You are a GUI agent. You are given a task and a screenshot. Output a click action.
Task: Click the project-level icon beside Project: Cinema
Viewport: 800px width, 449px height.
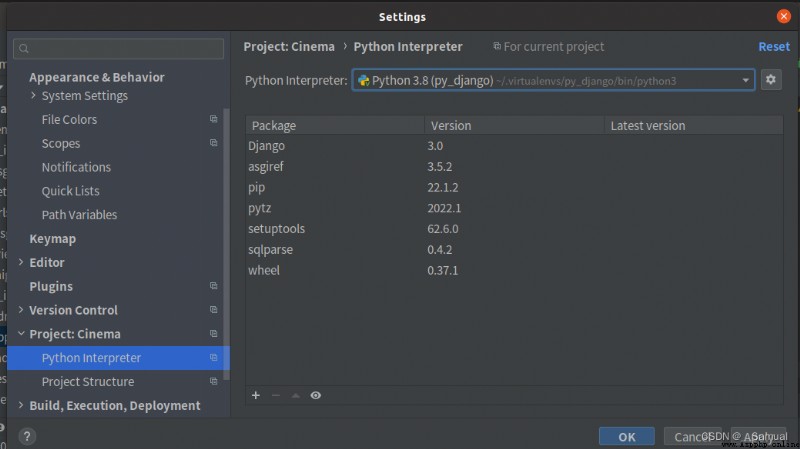[x=213, y=334]
